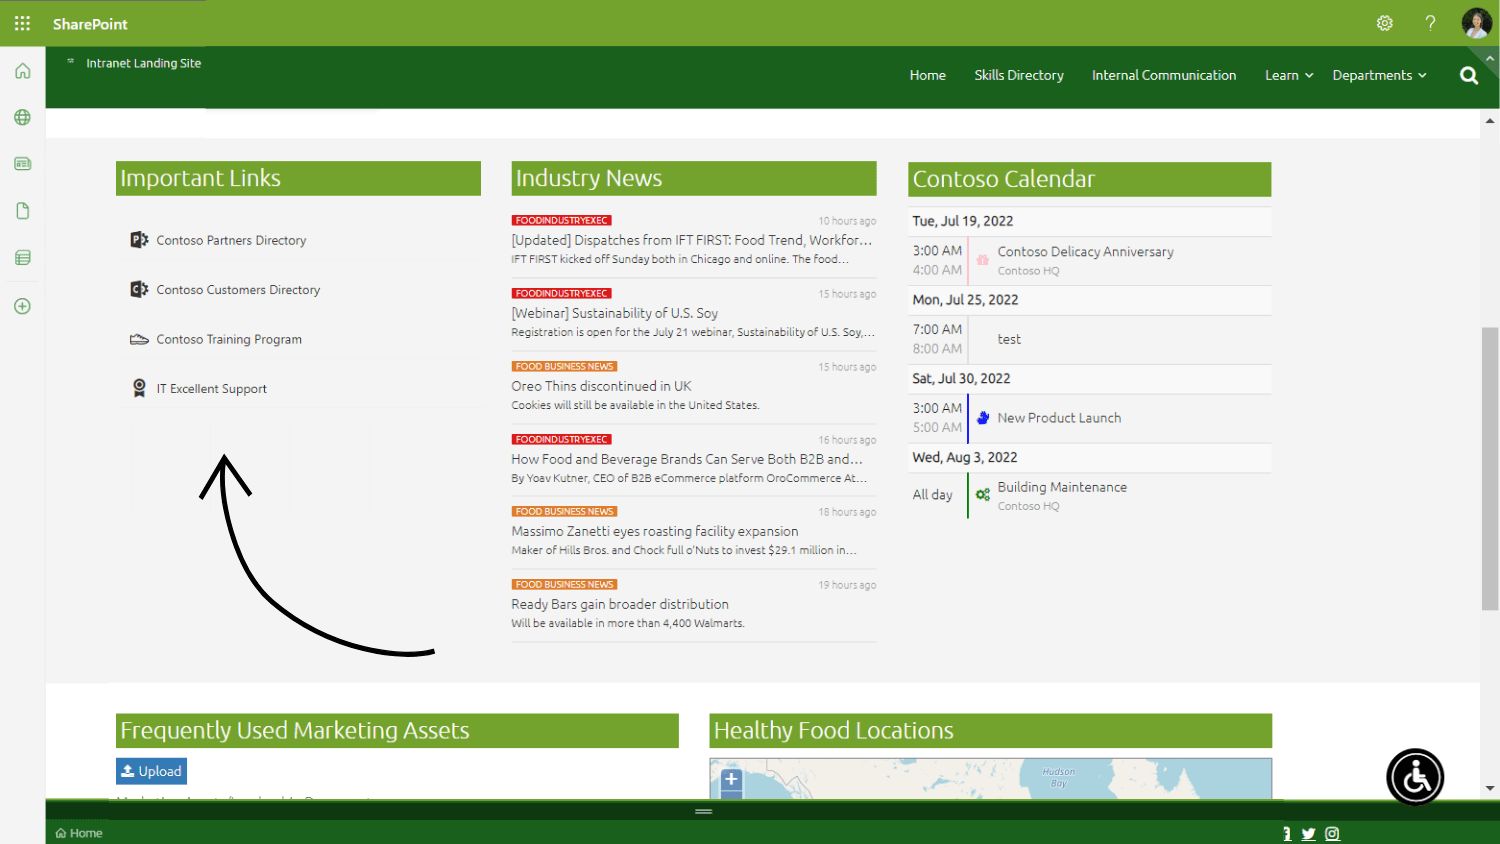Open the Contoso Customers Directory link

238,290
